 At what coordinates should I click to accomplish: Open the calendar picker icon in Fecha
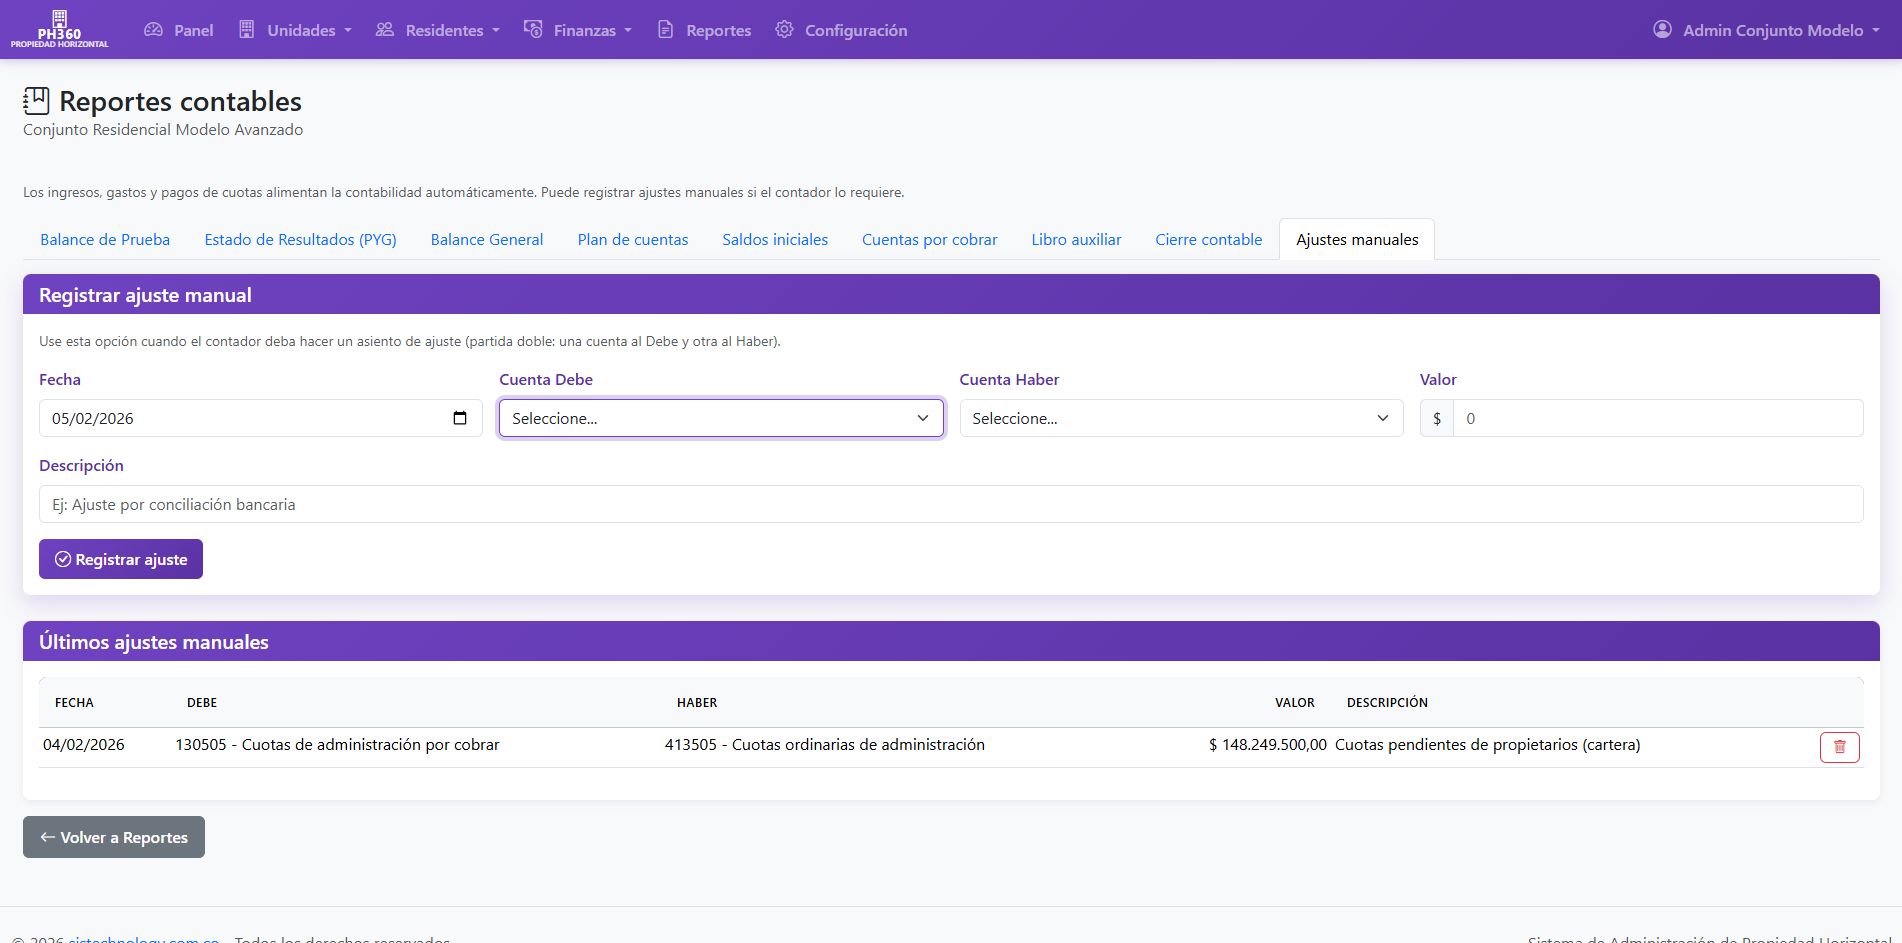(460, 418)
